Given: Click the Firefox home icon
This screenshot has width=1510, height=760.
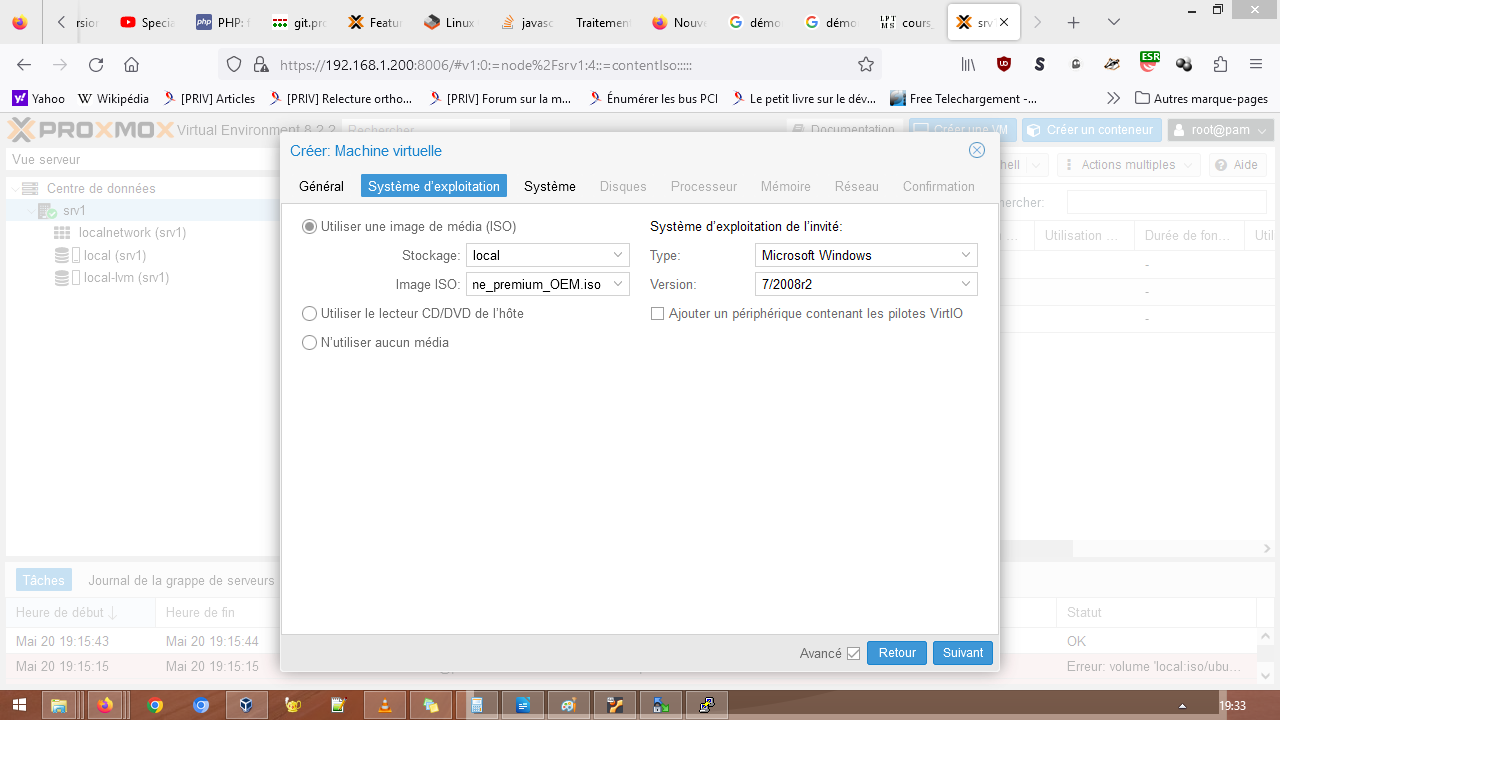Looking at the screenshot, I should [131, 65].
